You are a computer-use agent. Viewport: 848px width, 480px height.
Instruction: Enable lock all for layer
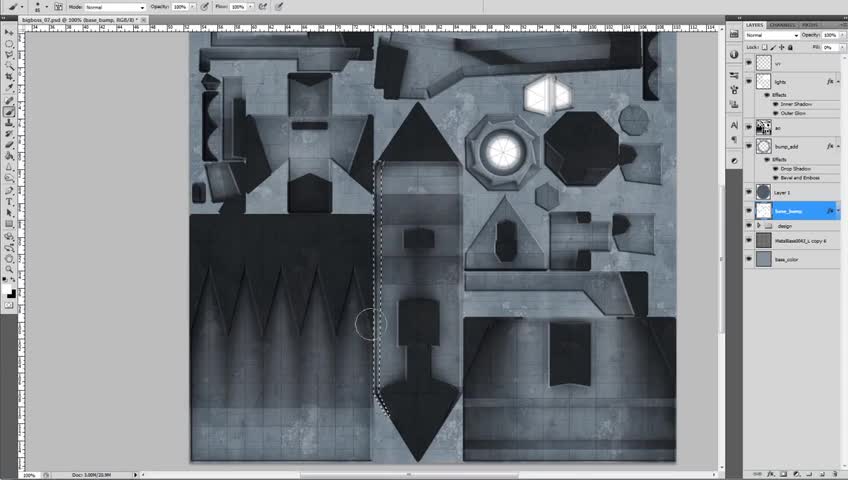pos(790,48)
